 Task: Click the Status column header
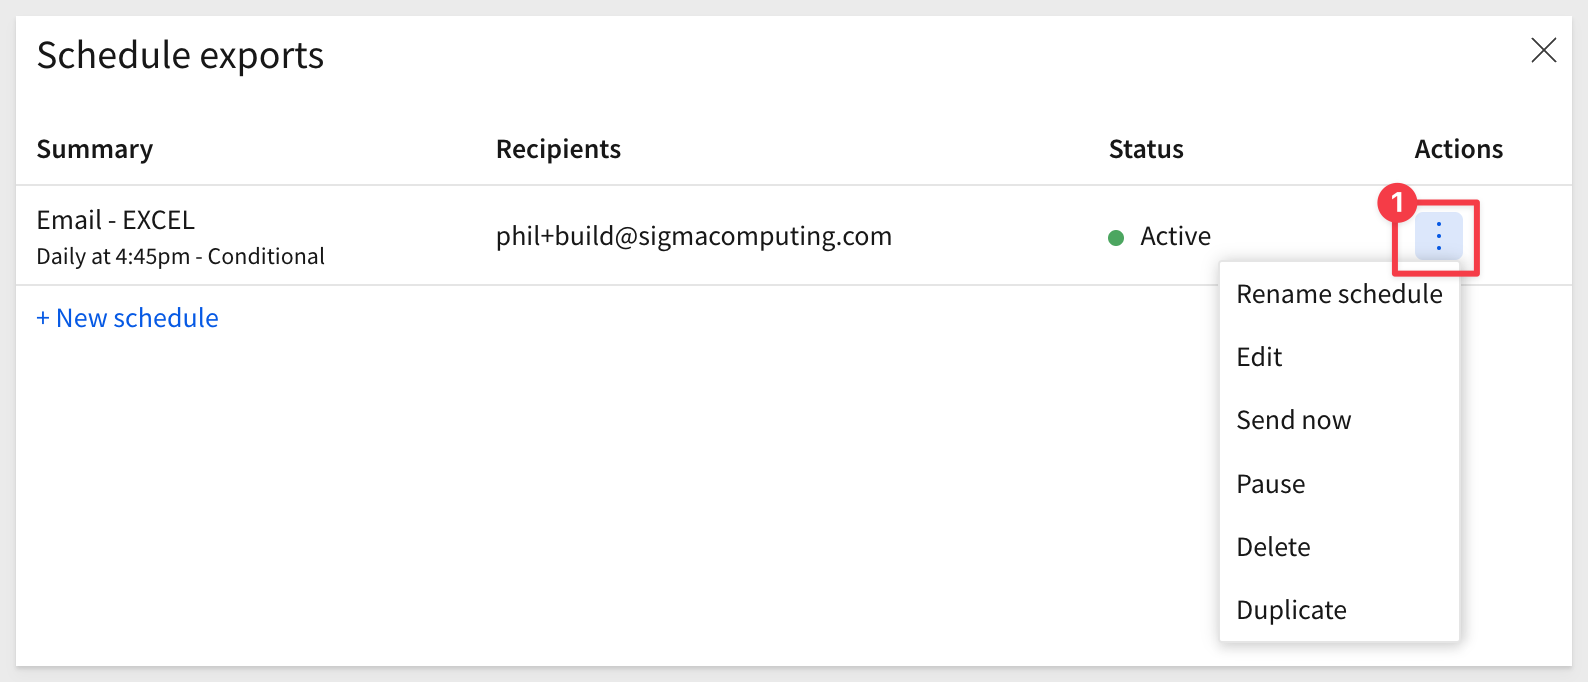point(1146,149)
